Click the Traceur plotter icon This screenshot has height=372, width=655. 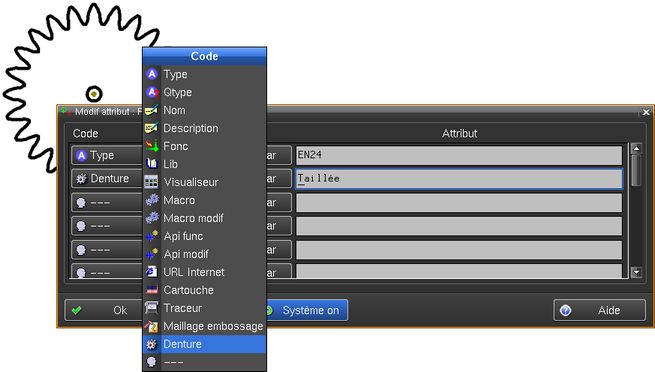coord(151,308)
